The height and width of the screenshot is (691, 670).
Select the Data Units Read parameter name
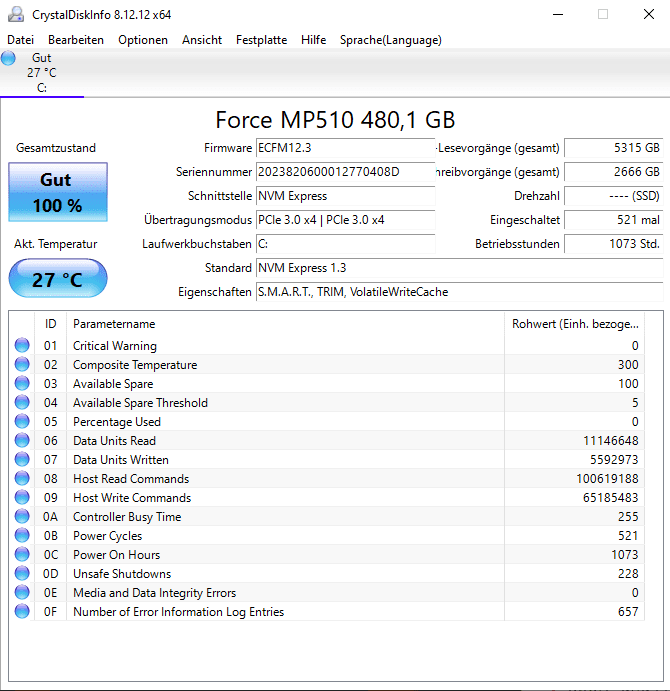[114, 441]
